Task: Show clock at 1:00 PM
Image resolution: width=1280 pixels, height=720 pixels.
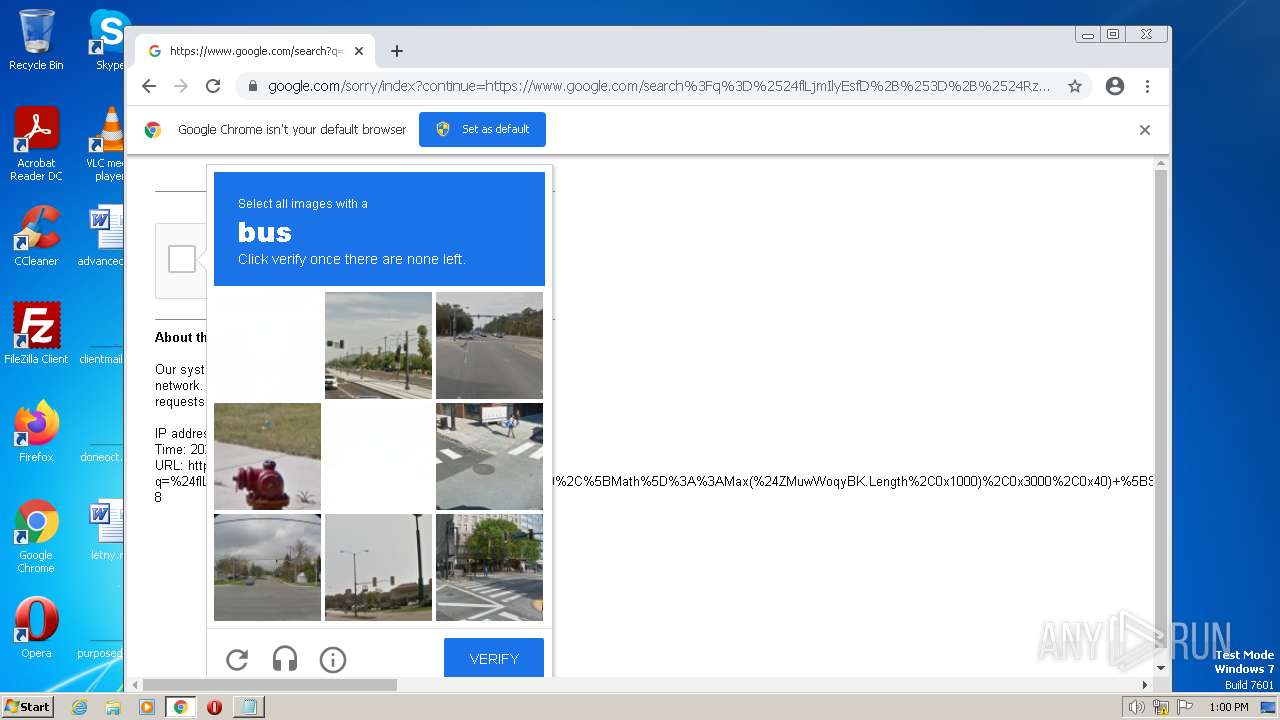Action: tap(1228, 707)
